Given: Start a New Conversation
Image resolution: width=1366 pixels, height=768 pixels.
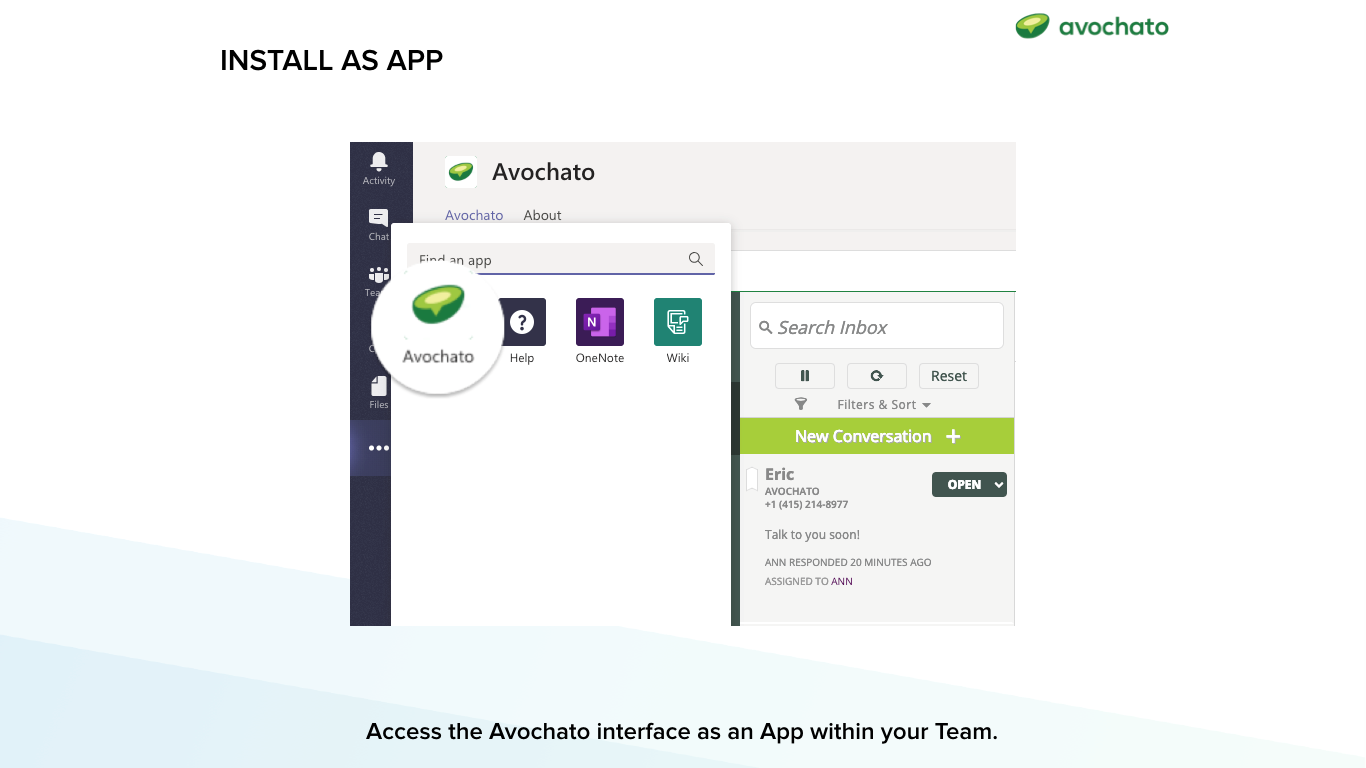Looking at the screenshot, I should click(x=877, y=436).
